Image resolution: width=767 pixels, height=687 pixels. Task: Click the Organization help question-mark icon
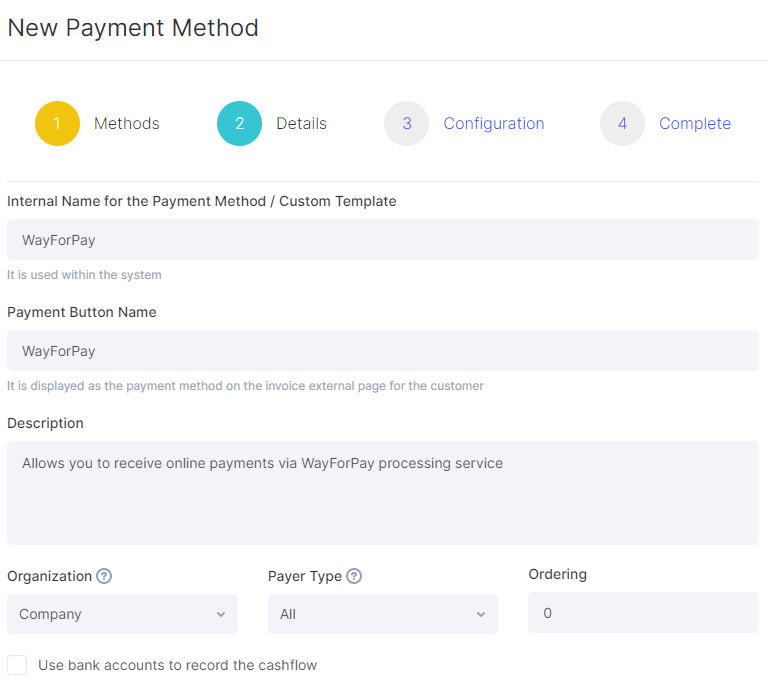(104, 576)
